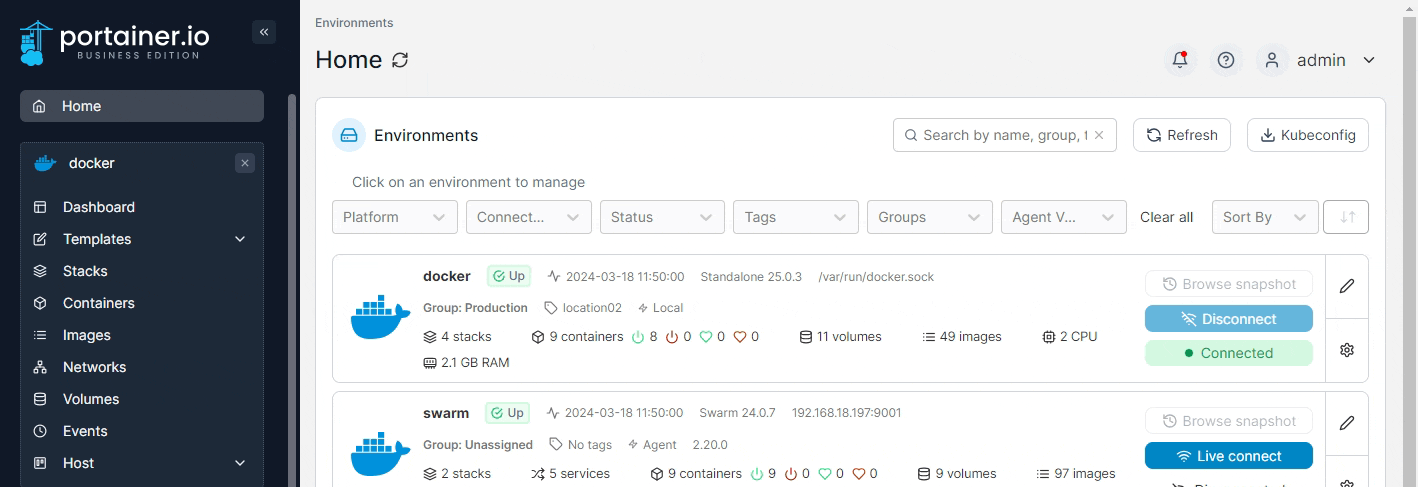
Task: Clear the search field using X icon
Action: pyautogui.click(x=1099, y=135)
